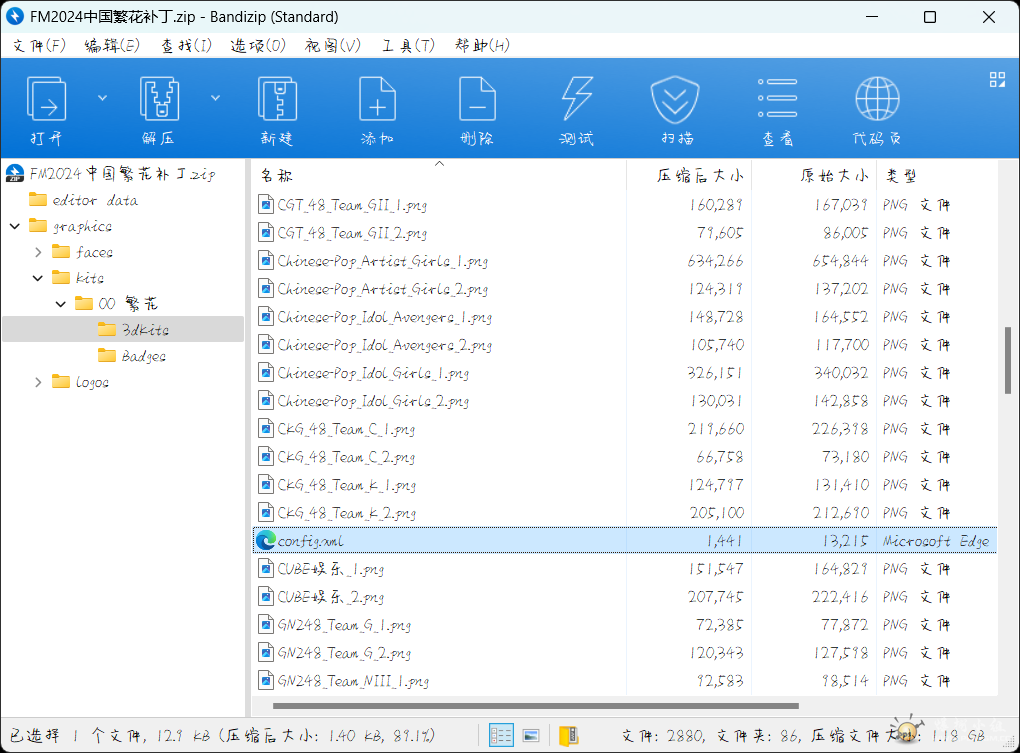This screenshot has height=753, width=1020.
Task: Click the vertical scrollbar of file list
Action: (x=1008, y=360)
